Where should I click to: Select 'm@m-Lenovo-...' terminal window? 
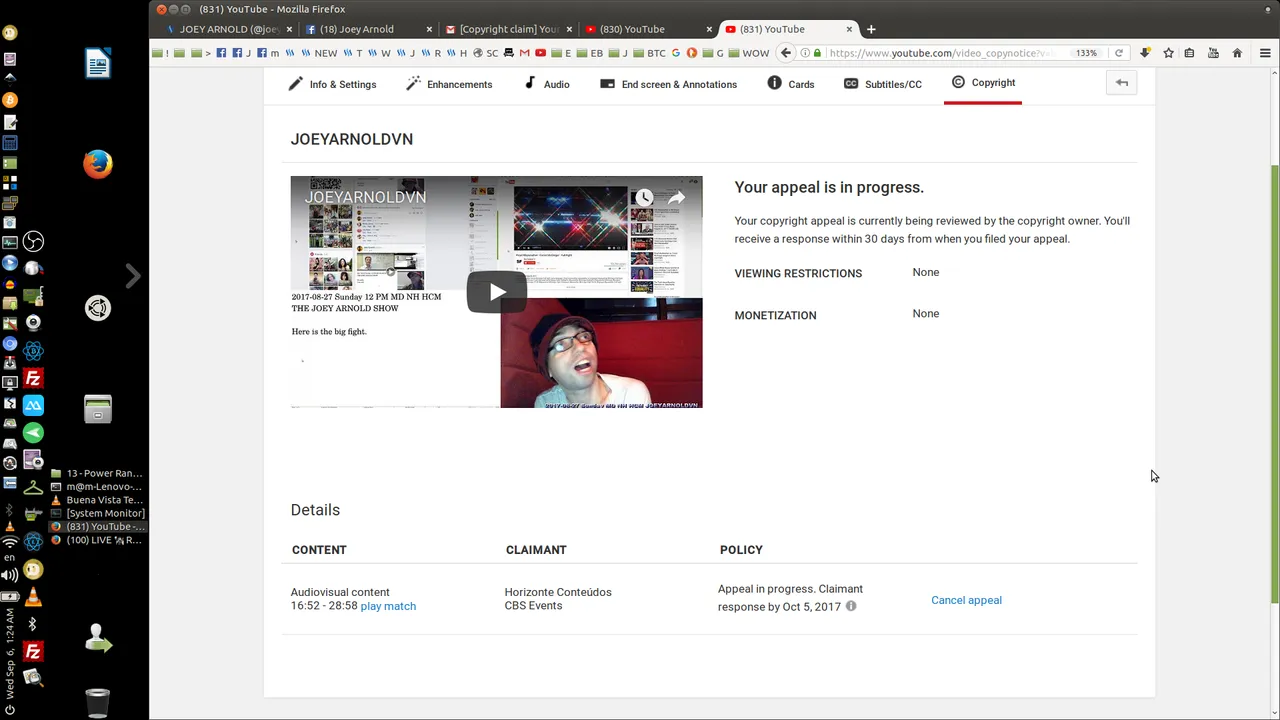[96, 486]
